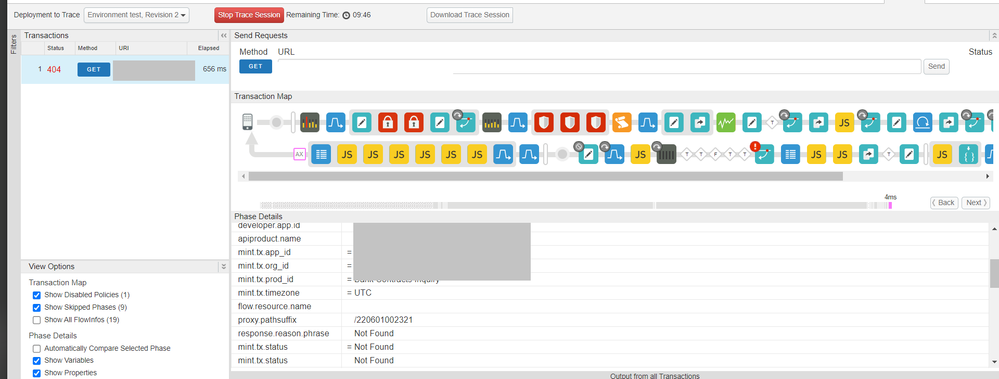Click the orange policy icon in the top flow

click(x=622, y=122)
